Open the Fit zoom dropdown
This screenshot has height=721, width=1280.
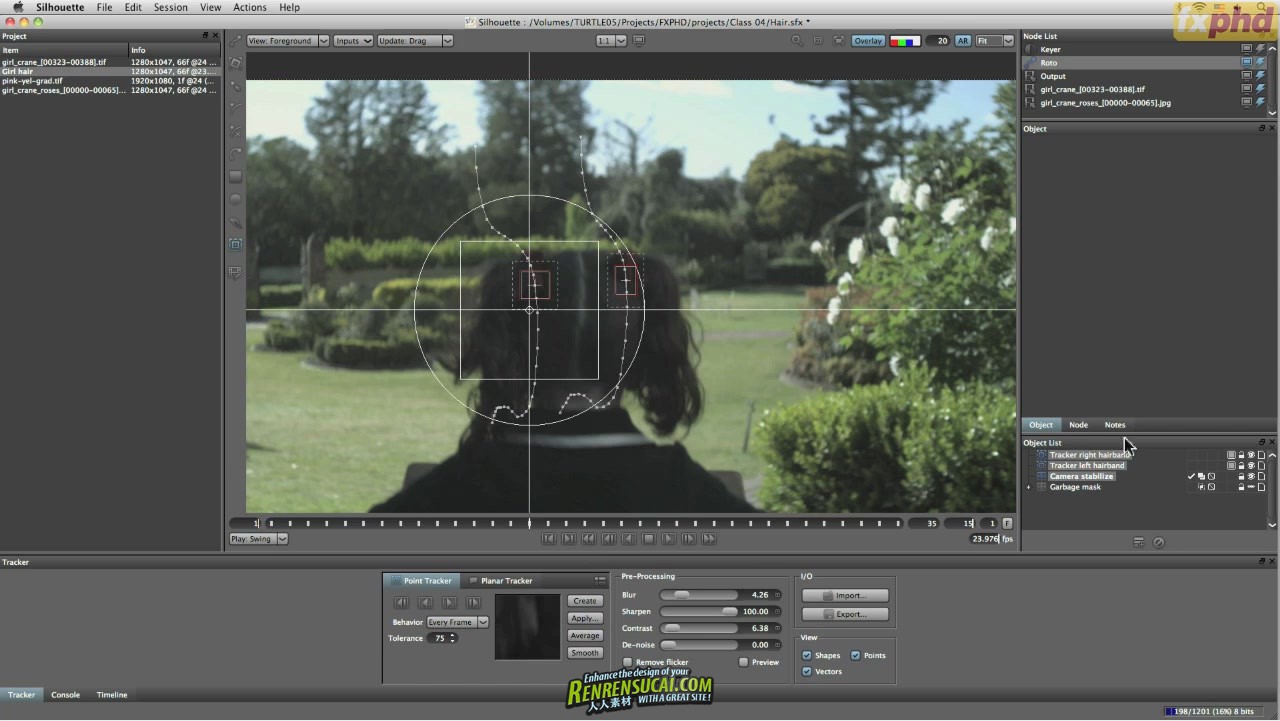995,41
